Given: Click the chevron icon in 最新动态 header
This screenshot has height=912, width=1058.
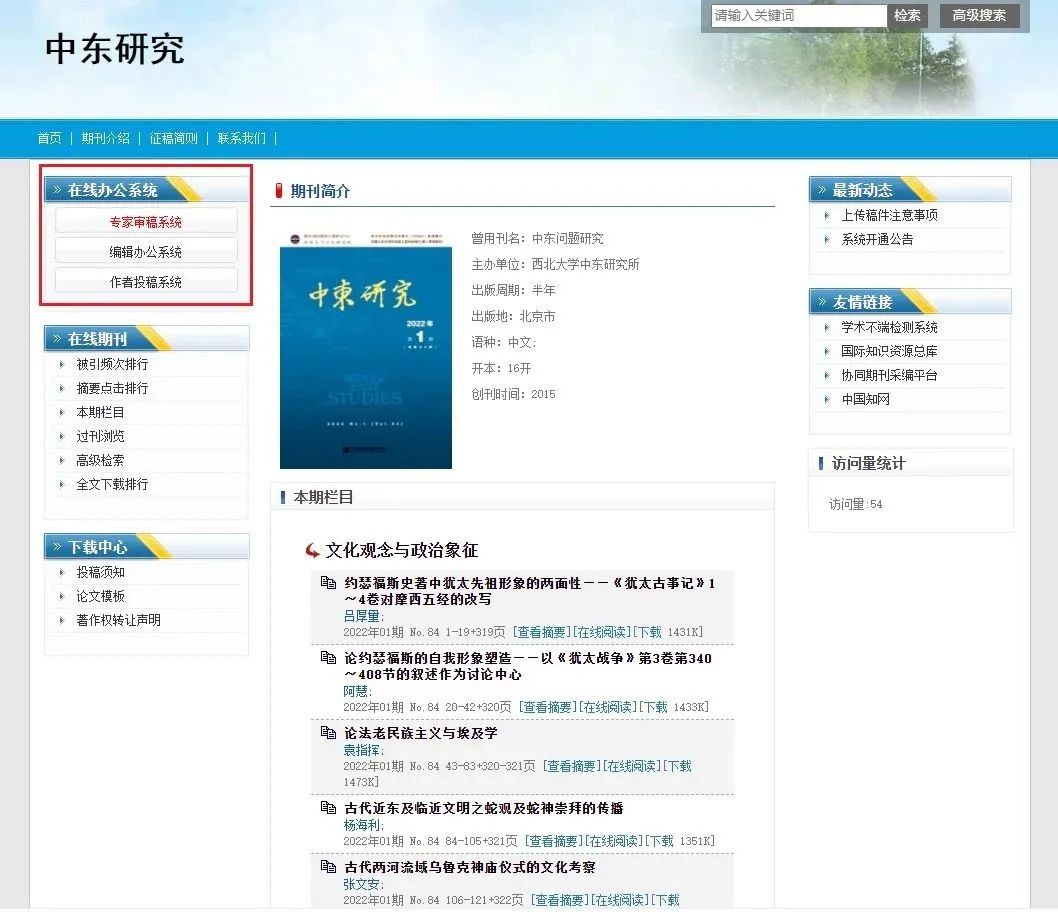Looking at the screenshot, I should (822, 190).
